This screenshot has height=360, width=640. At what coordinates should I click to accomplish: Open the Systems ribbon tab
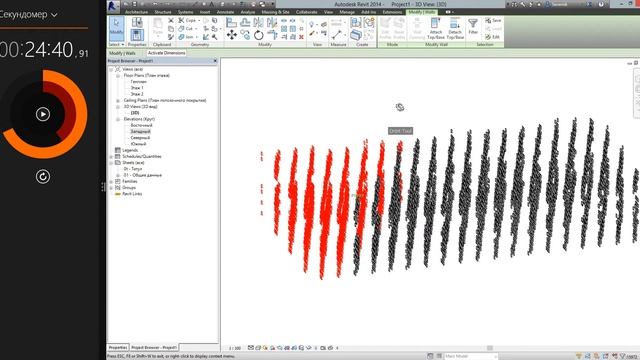point(185,12)
